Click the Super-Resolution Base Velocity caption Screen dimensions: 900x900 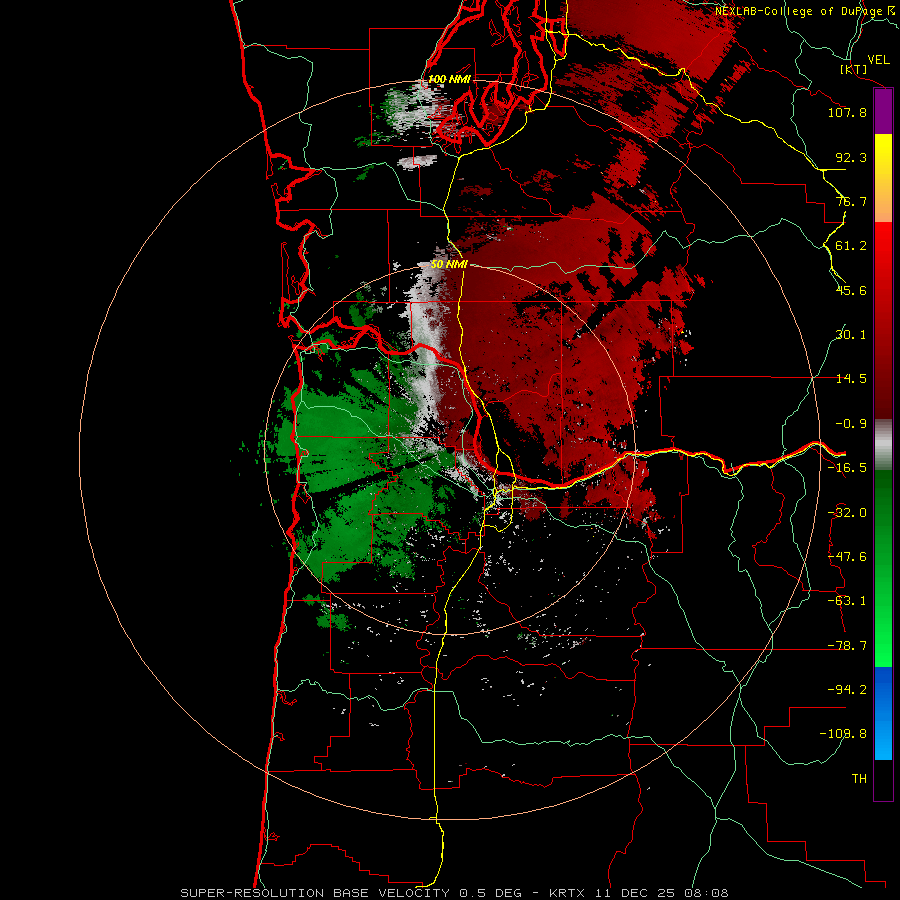pos(454,893)
